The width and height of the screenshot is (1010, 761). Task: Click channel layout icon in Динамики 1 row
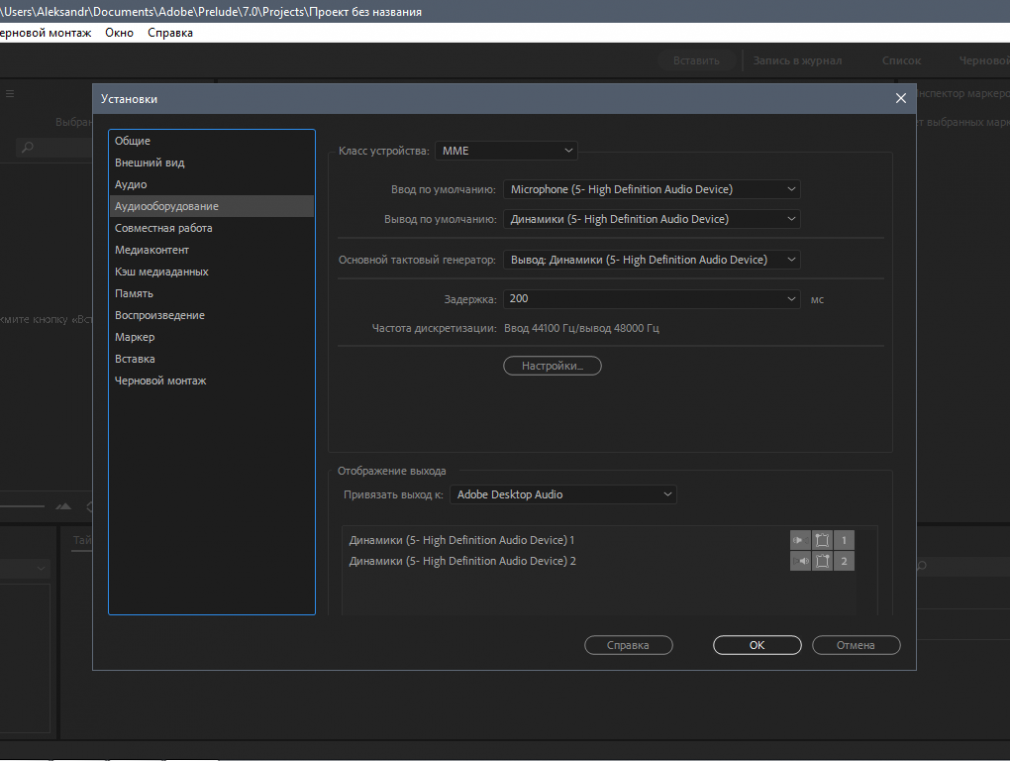pos(823,540)
